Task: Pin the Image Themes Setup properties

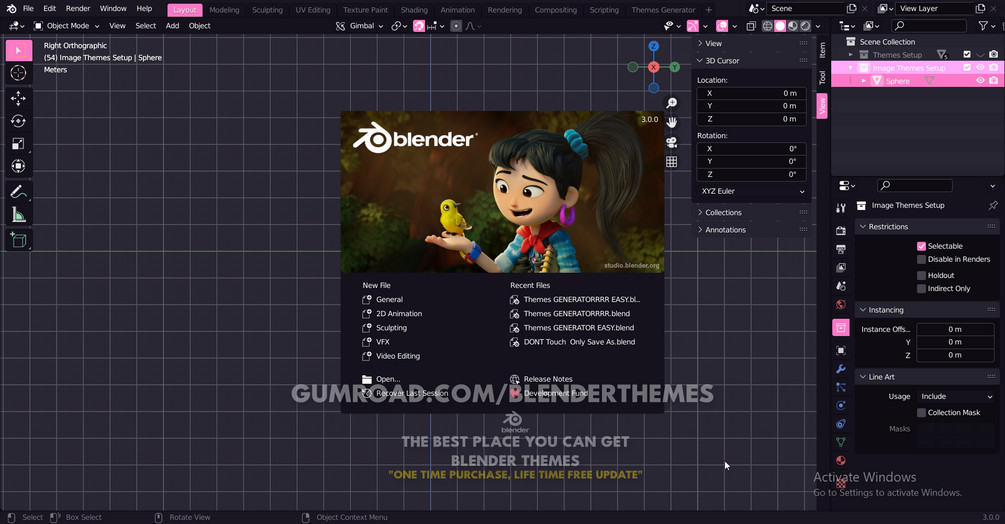Action: pos(993,206)
